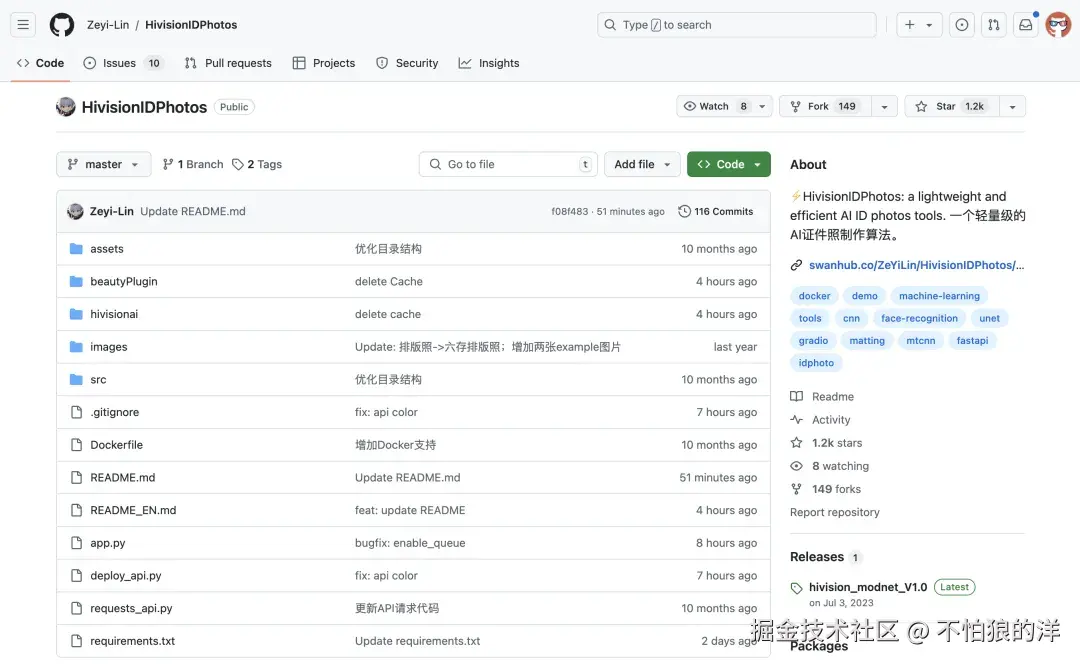The height and width of the screenshot is (664, 1080).
Task: Open the 'bugfix: enable_queue' commit message
Action: tap(410, 543)
